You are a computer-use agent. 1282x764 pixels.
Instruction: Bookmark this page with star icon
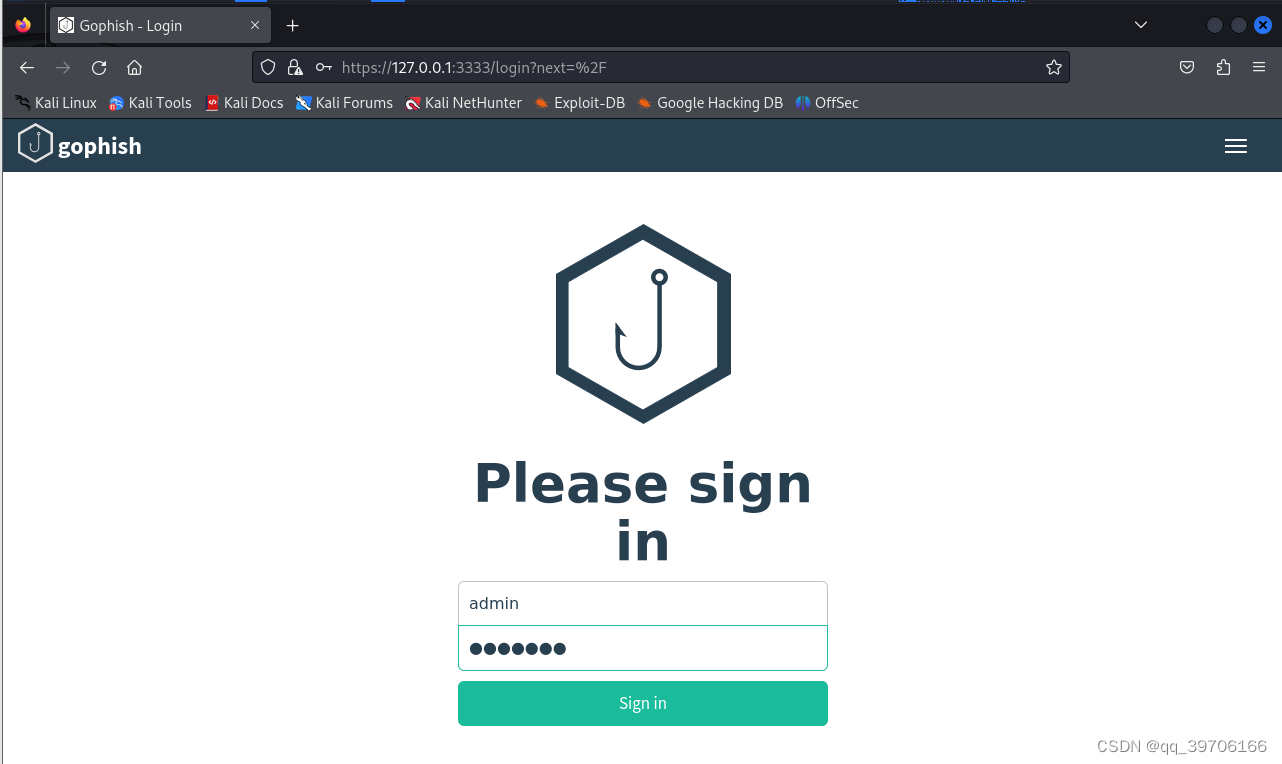[x=1053, y=67]
